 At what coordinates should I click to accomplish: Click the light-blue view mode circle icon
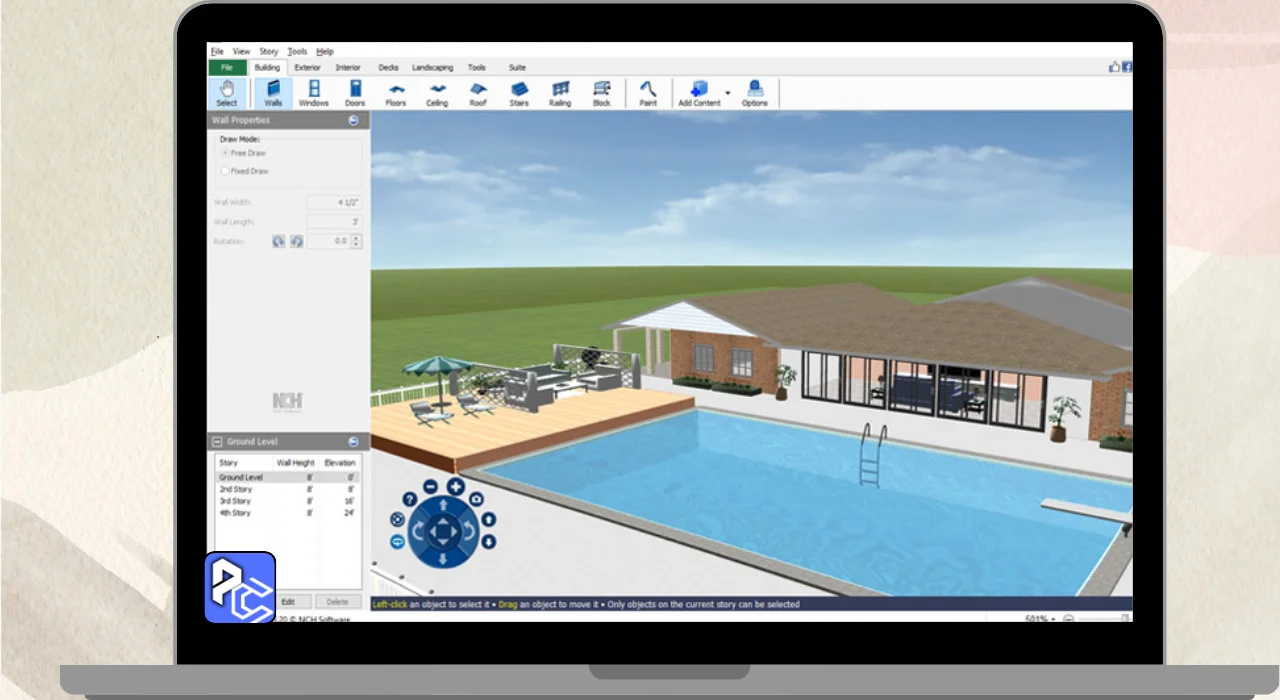tap(397, 541)
